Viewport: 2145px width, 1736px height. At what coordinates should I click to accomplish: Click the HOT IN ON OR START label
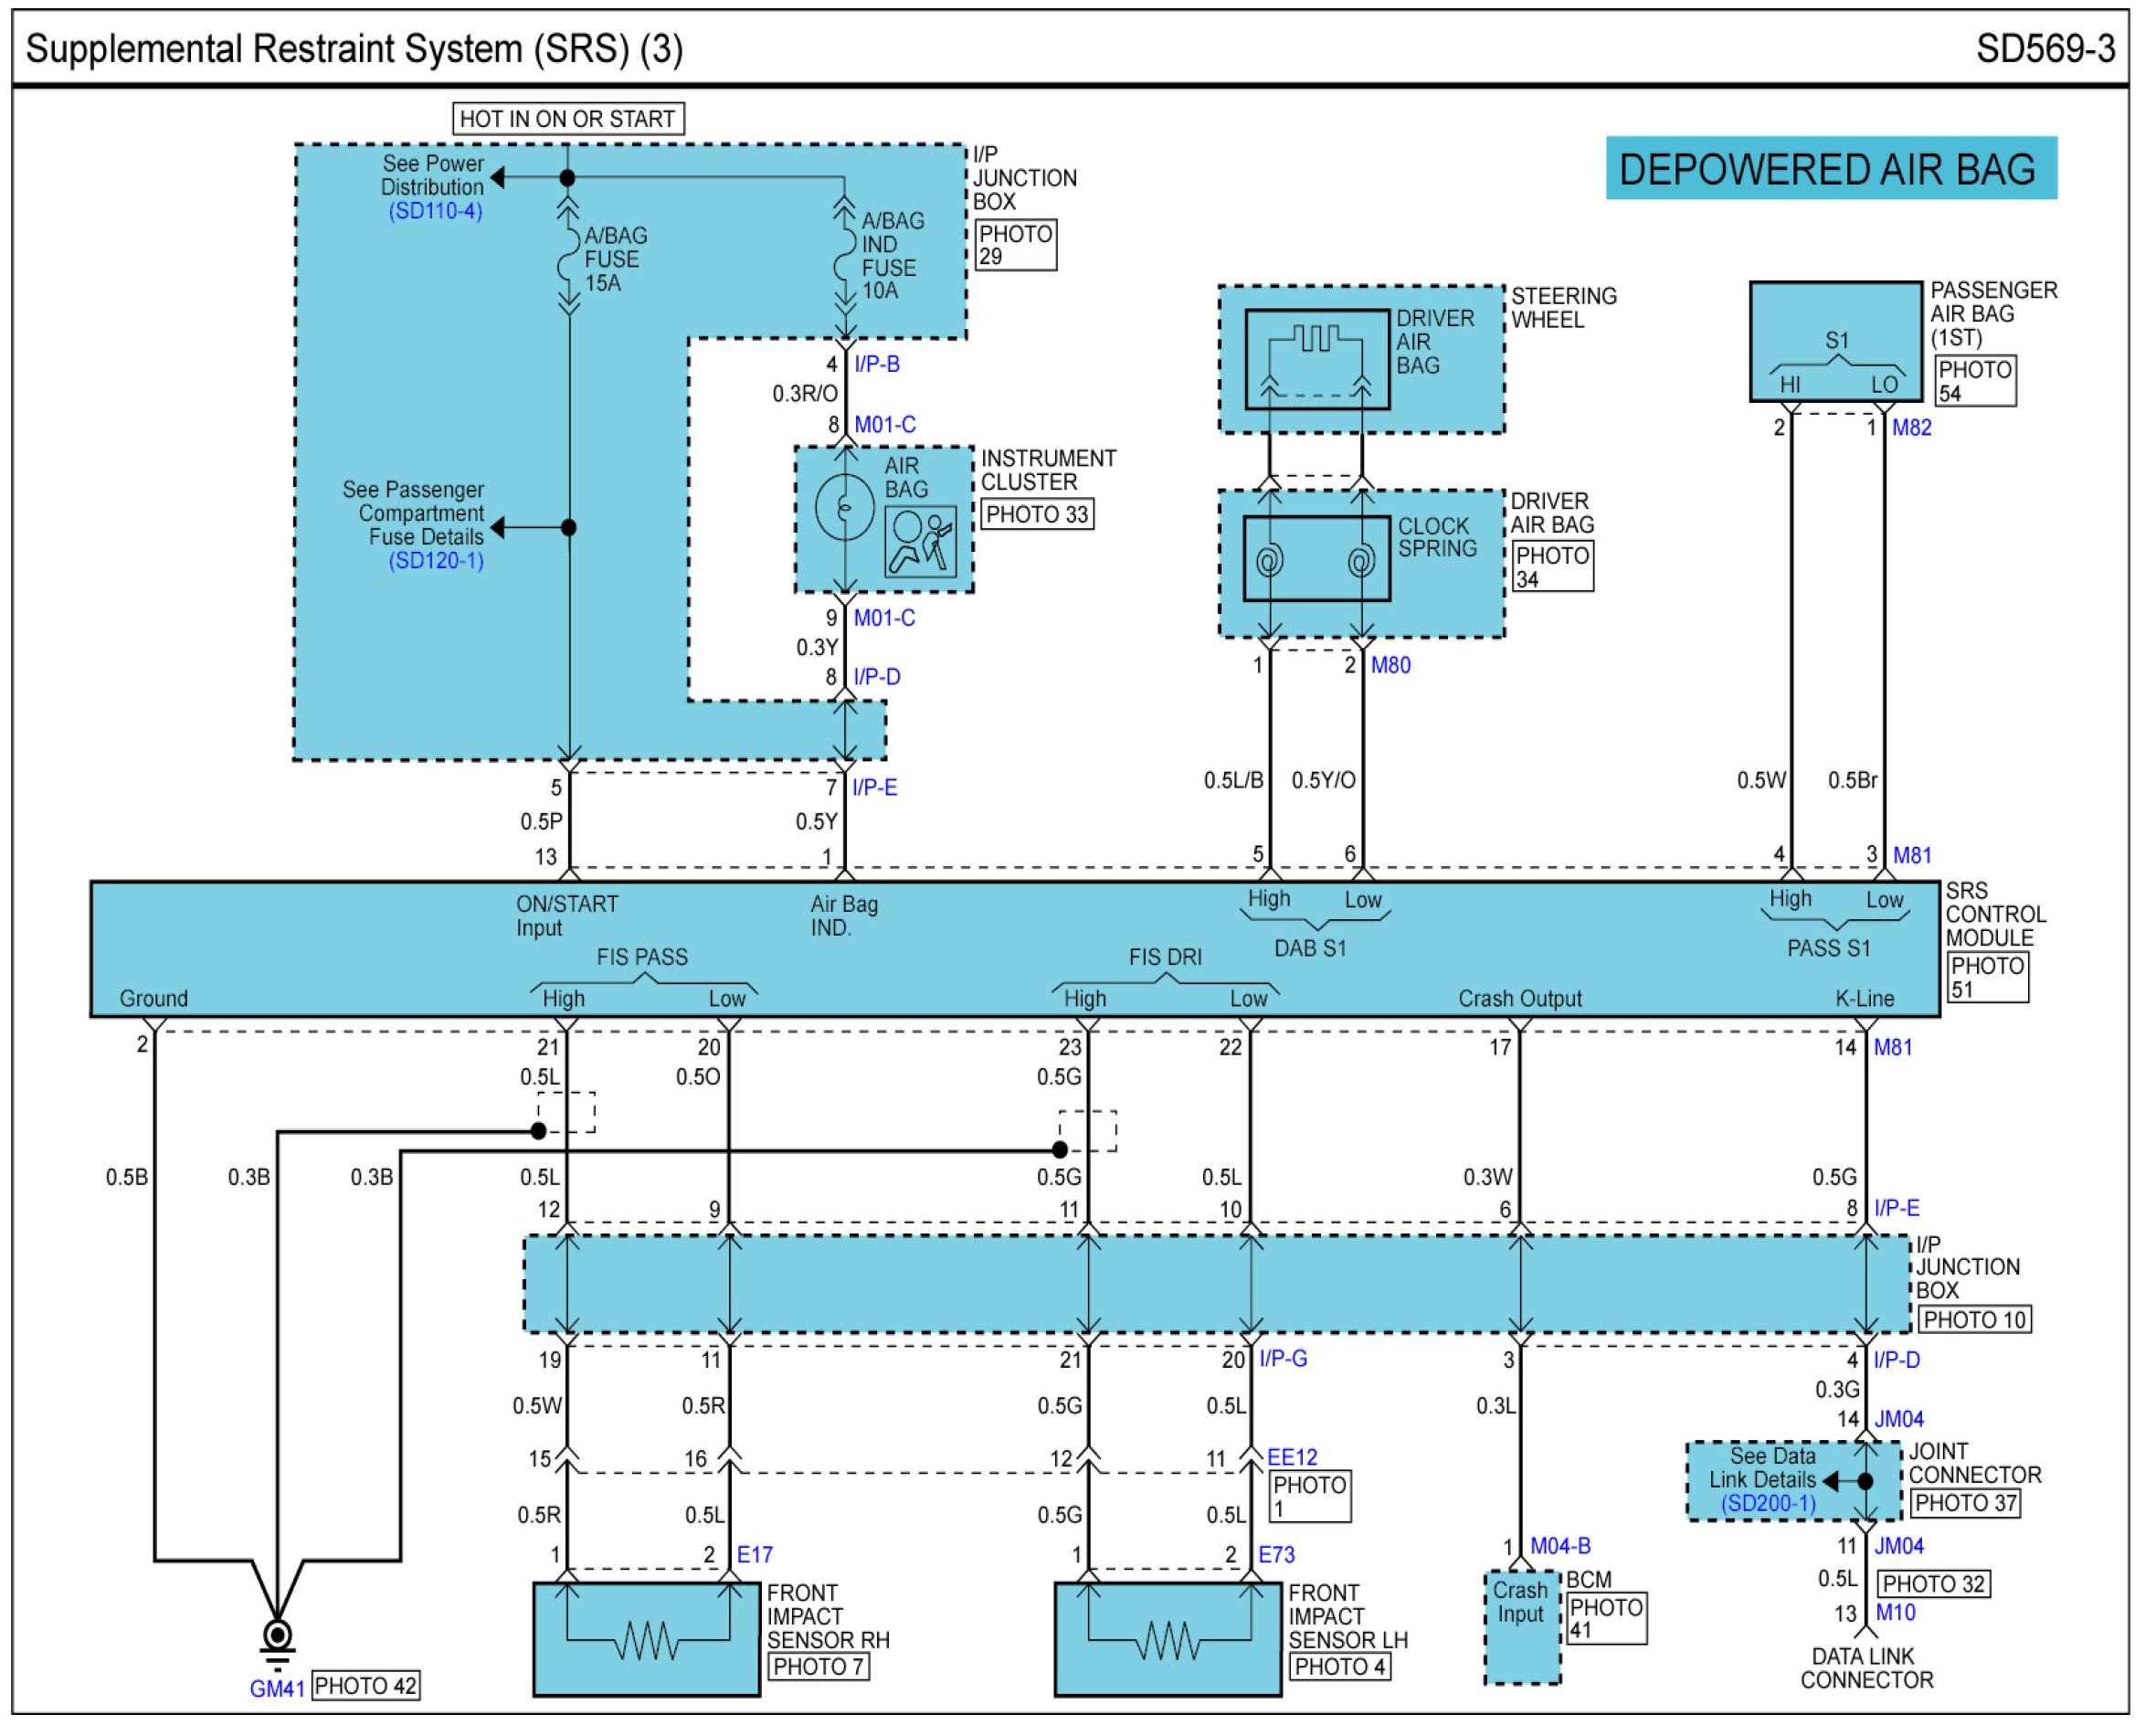coord(567,119)
